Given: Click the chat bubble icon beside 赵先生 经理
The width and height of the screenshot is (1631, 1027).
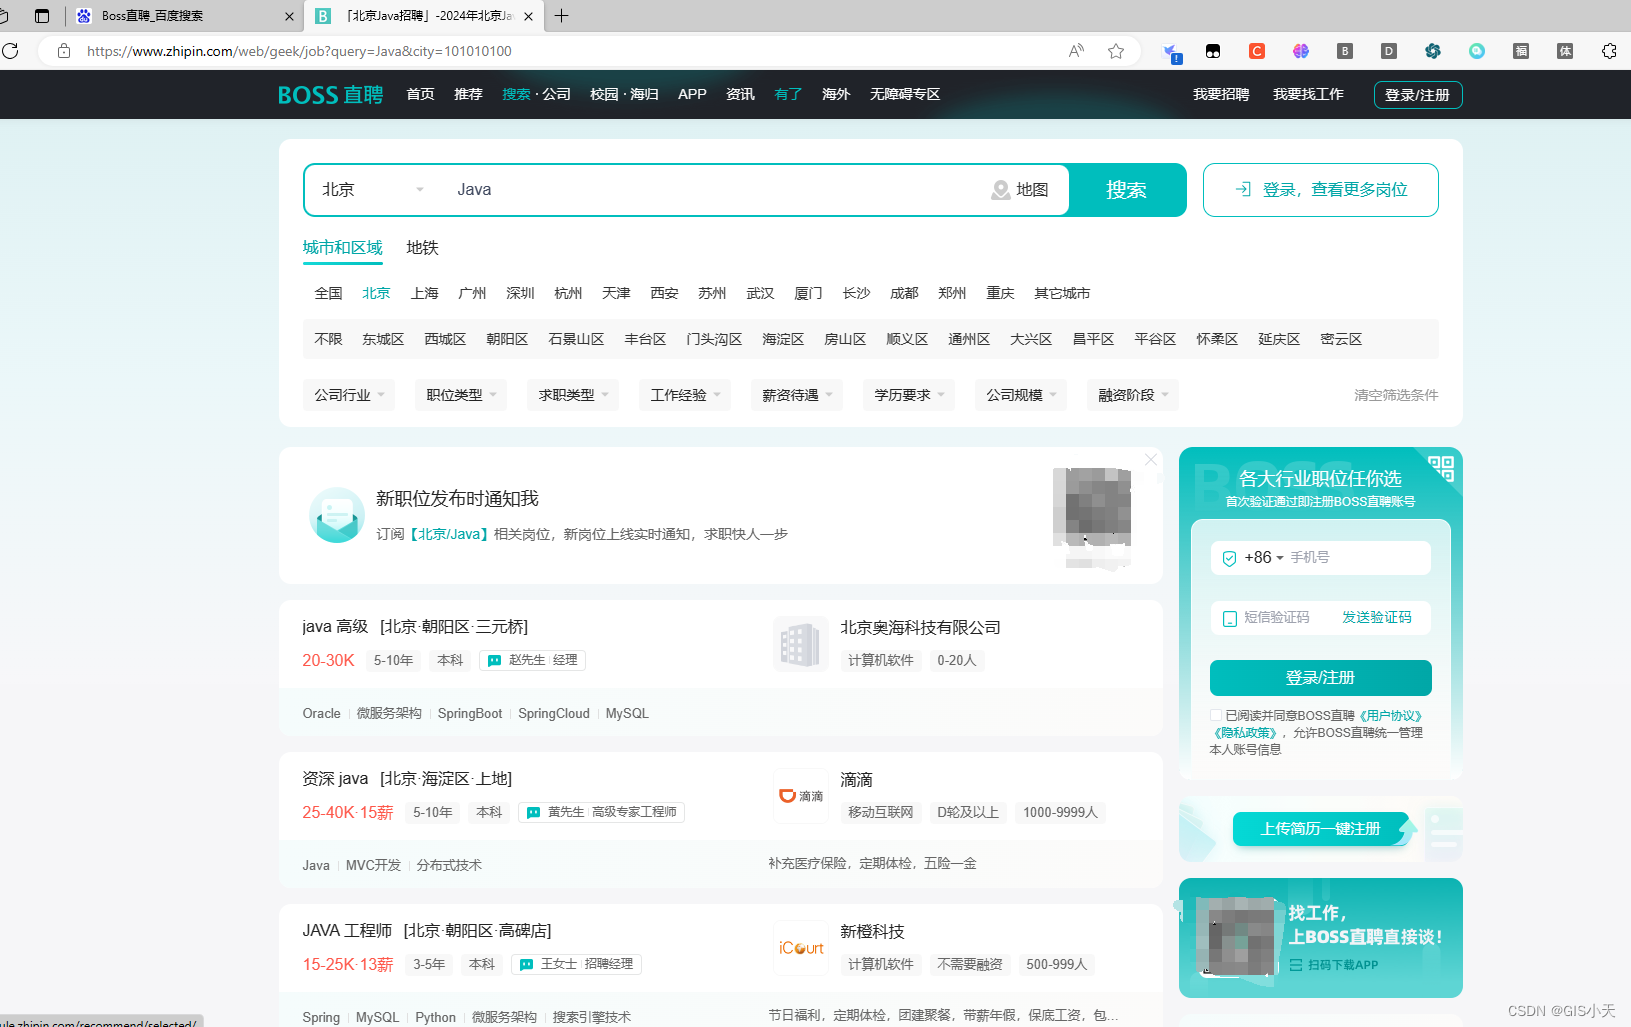Looking at the screenshot, I should click(x=493, y=660).
